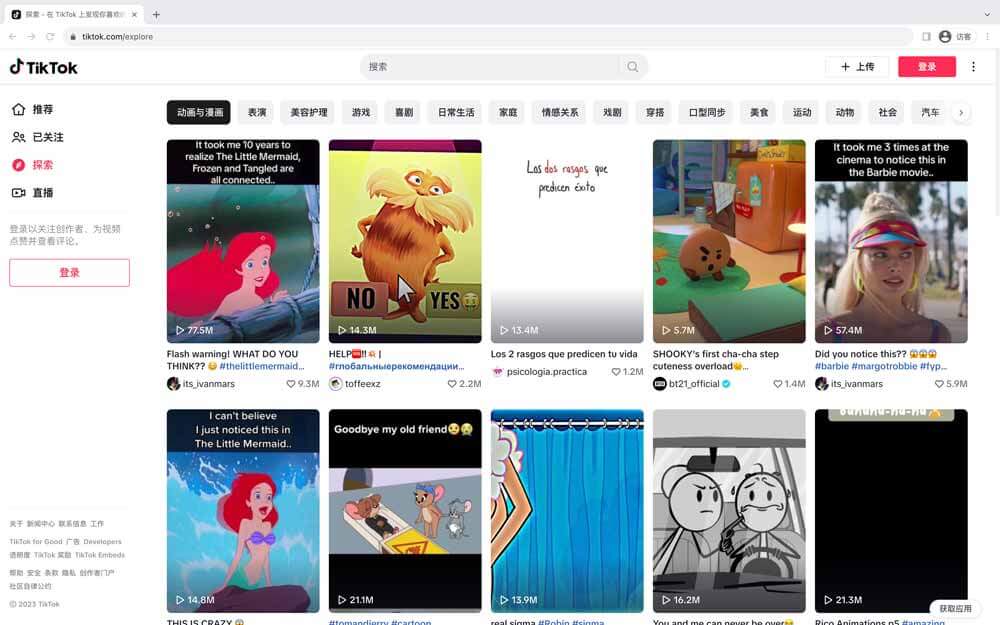The width and height of the screenshot is (1000, 625).
Task: Select the 动画与漫画 category tab
Action: coord(200,112)
